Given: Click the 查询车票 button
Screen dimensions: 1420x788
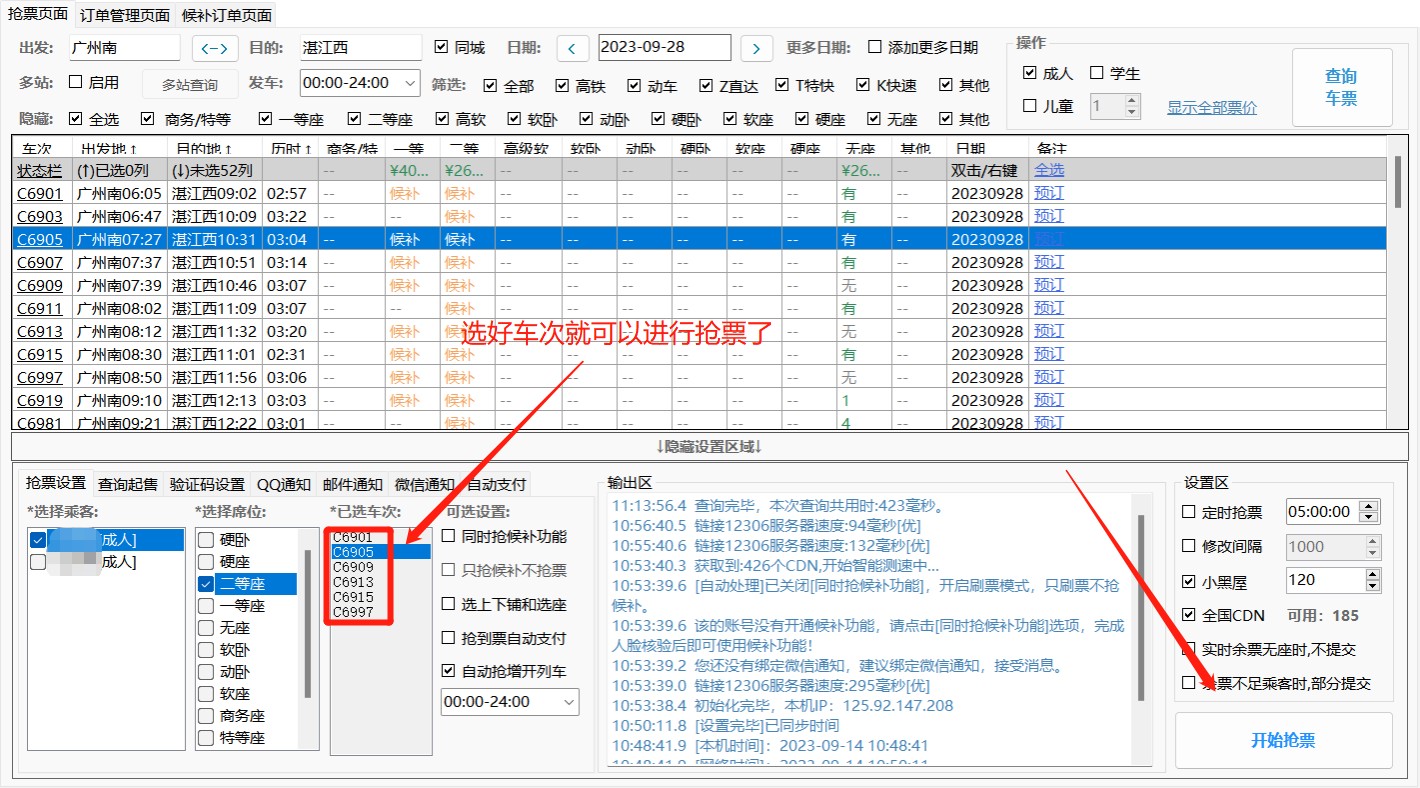Looking at the screenshot, I should click(1342, 88).
